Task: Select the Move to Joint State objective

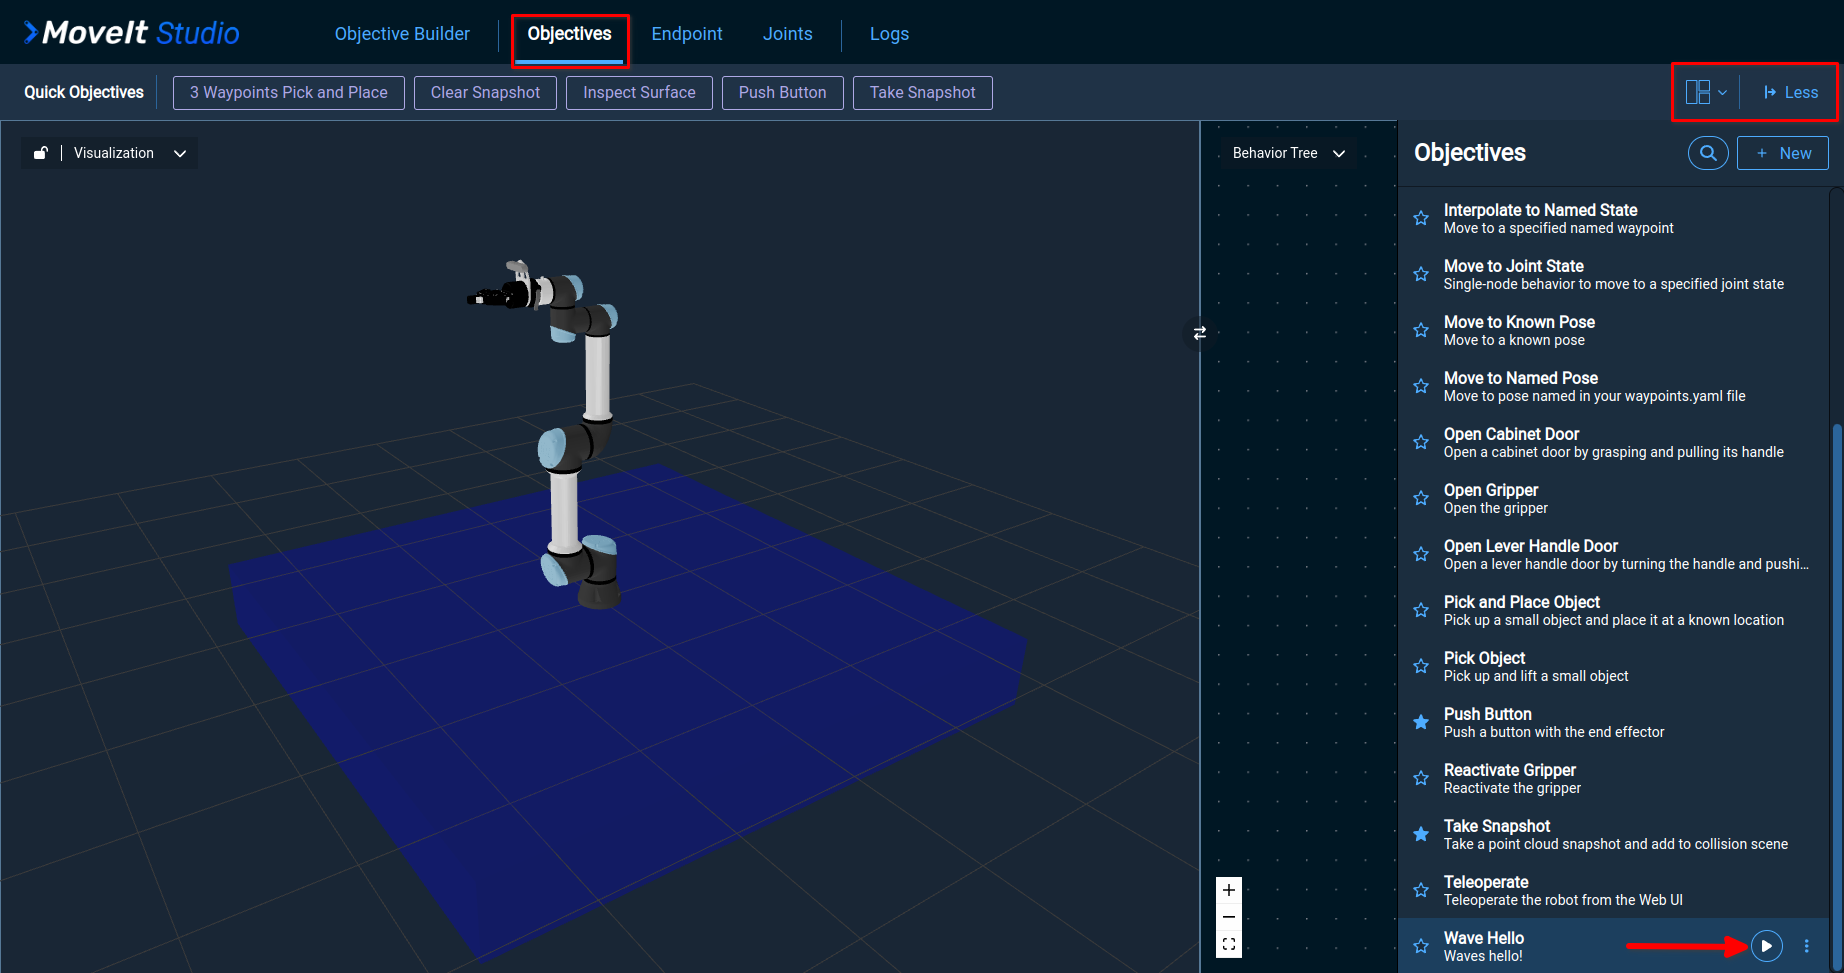Action: (1613, 274)
